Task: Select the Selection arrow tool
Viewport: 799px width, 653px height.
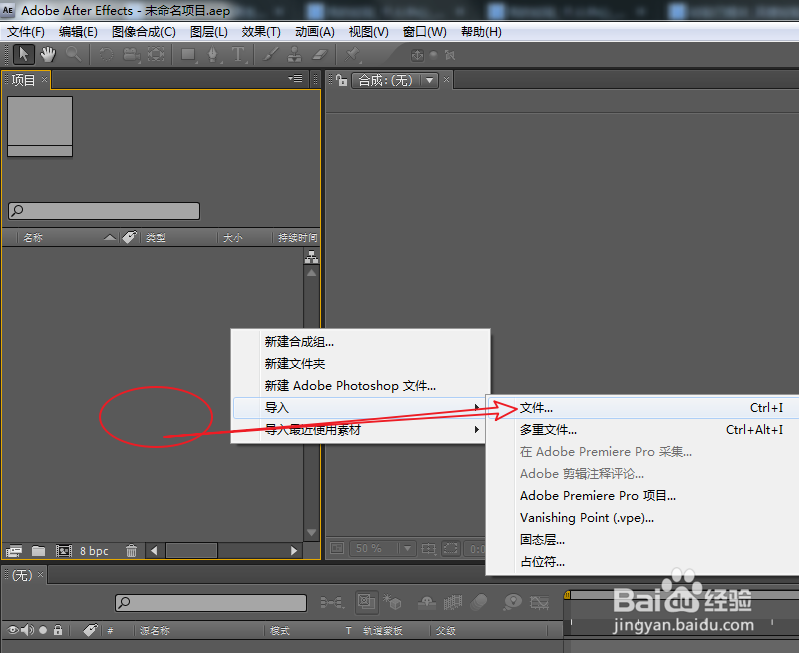Action: [23, 54]
